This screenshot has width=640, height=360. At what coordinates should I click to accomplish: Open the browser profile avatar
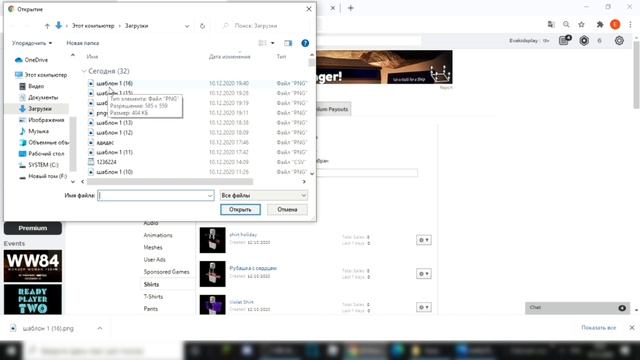coord(615,24)
